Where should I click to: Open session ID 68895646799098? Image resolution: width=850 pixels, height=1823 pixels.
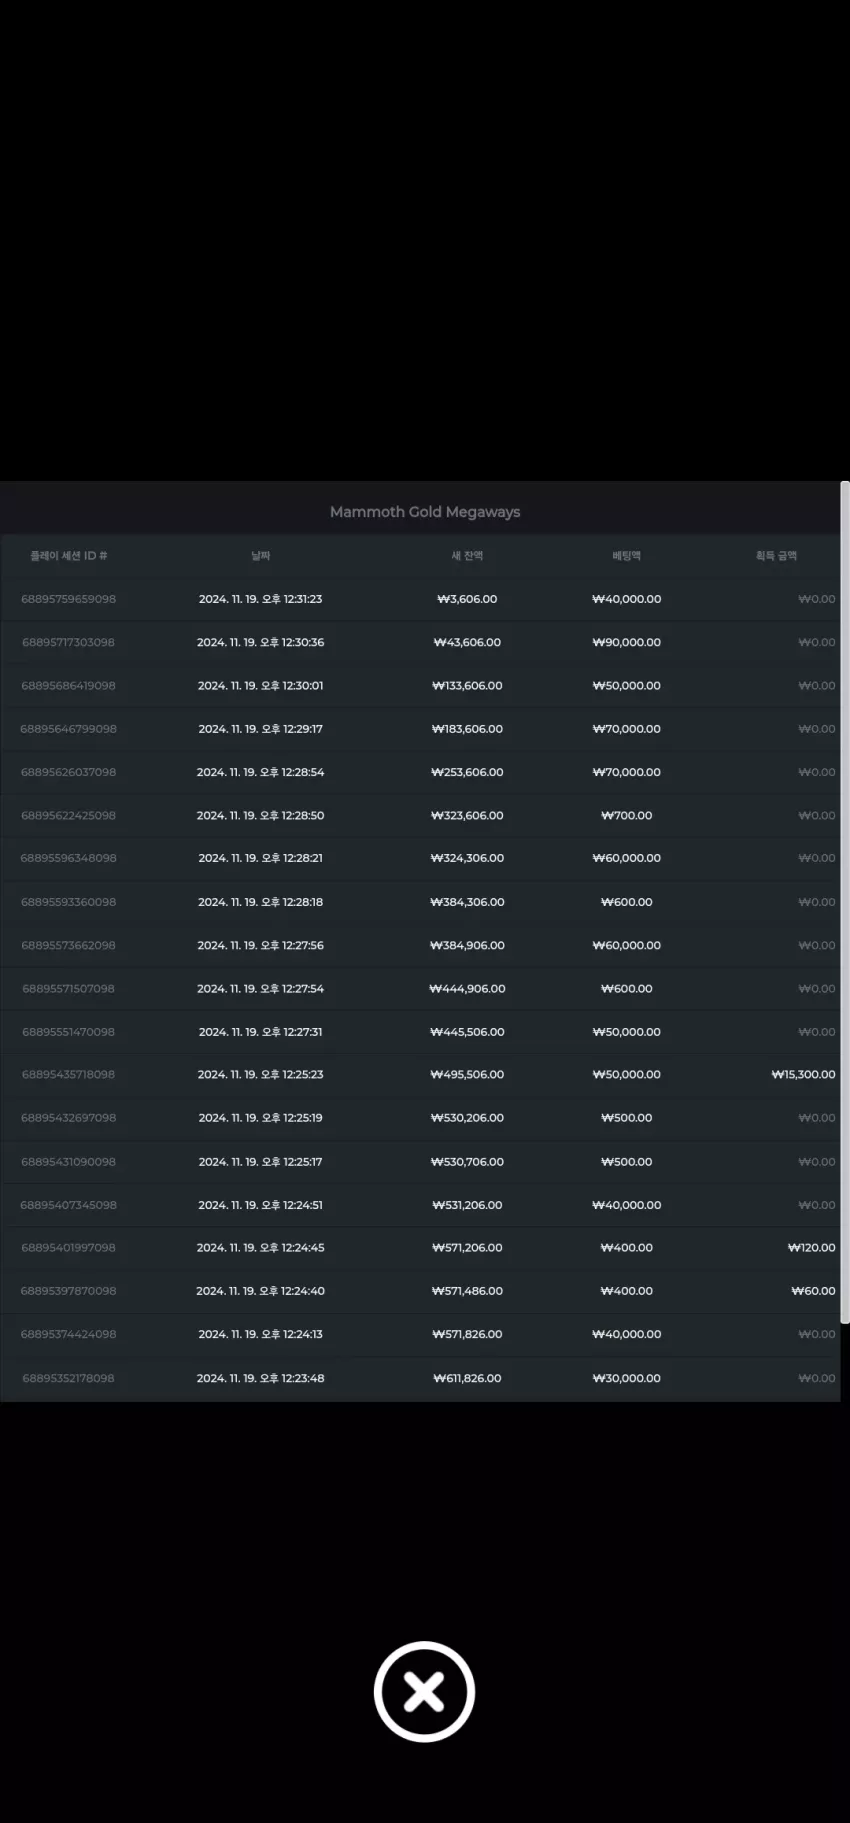click(68, 729)
